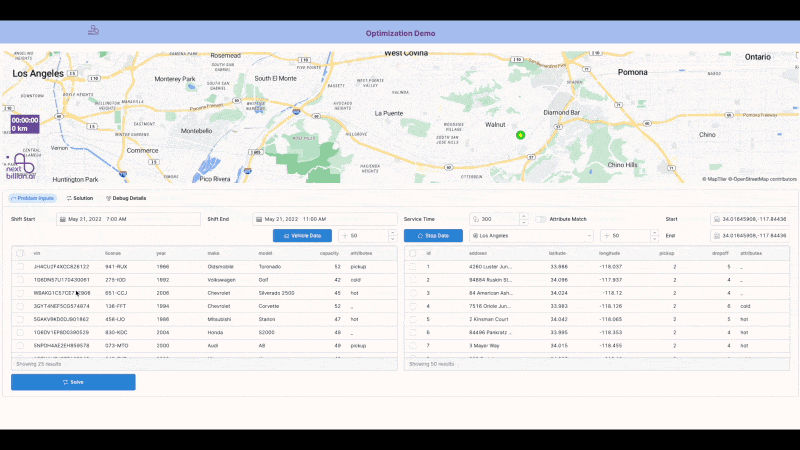Click the location icon in the Start coordinates field
The image size is (800, 450).
(x=717, y=219)
